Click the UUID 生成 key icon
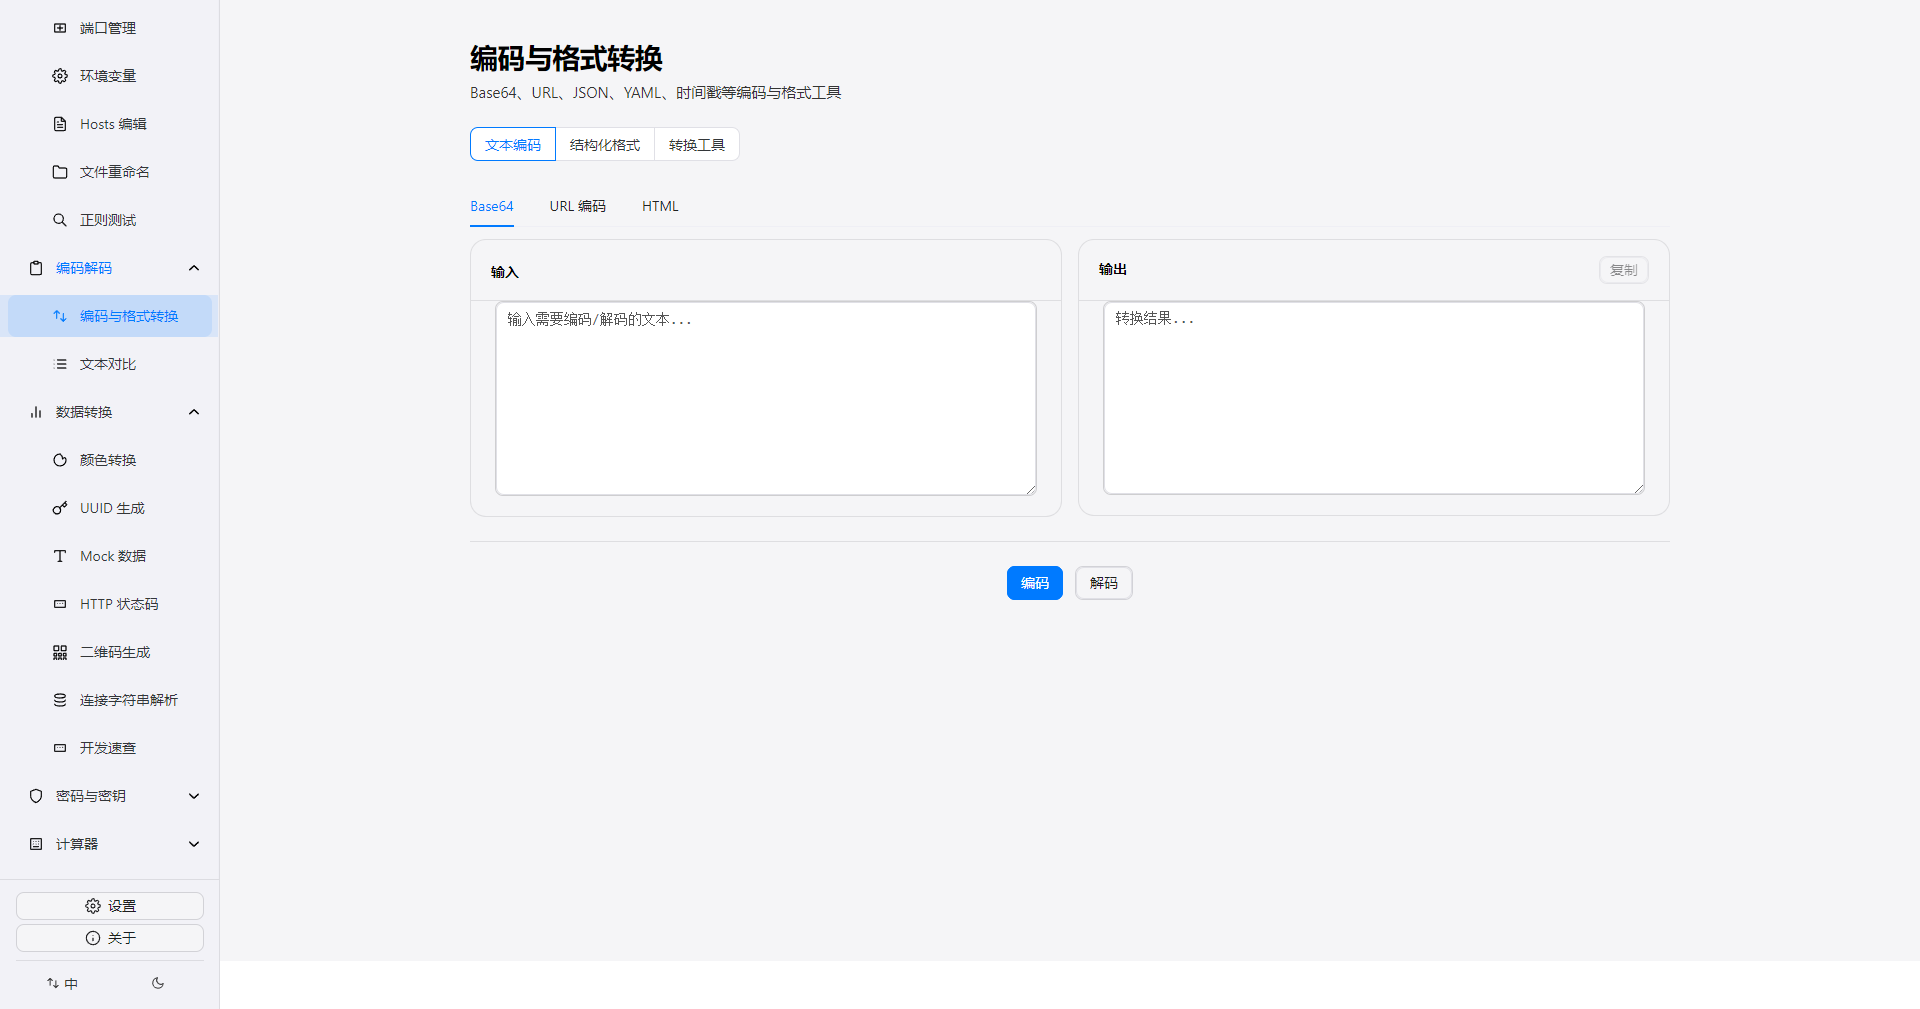The width and height of the screenshot is (1920, 1009). [x=60, y=508]
